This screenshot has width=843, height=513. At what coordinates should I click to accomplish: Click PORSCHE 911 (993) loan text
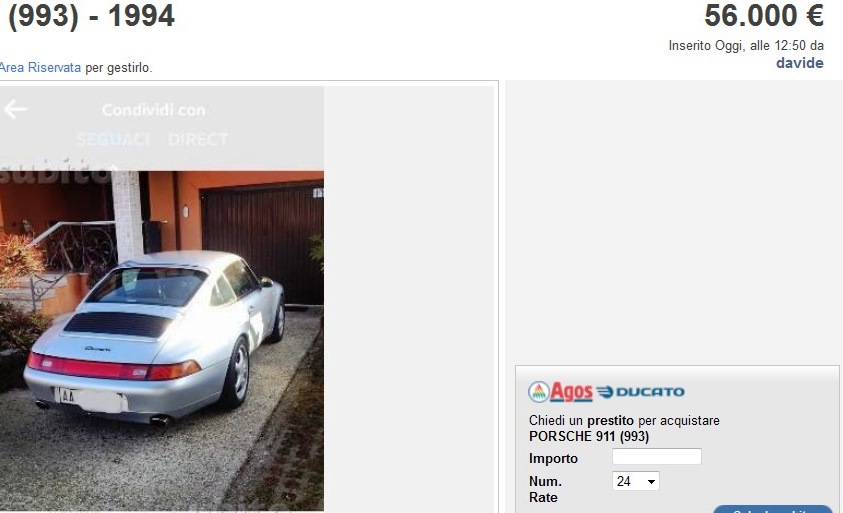(589, 436)
